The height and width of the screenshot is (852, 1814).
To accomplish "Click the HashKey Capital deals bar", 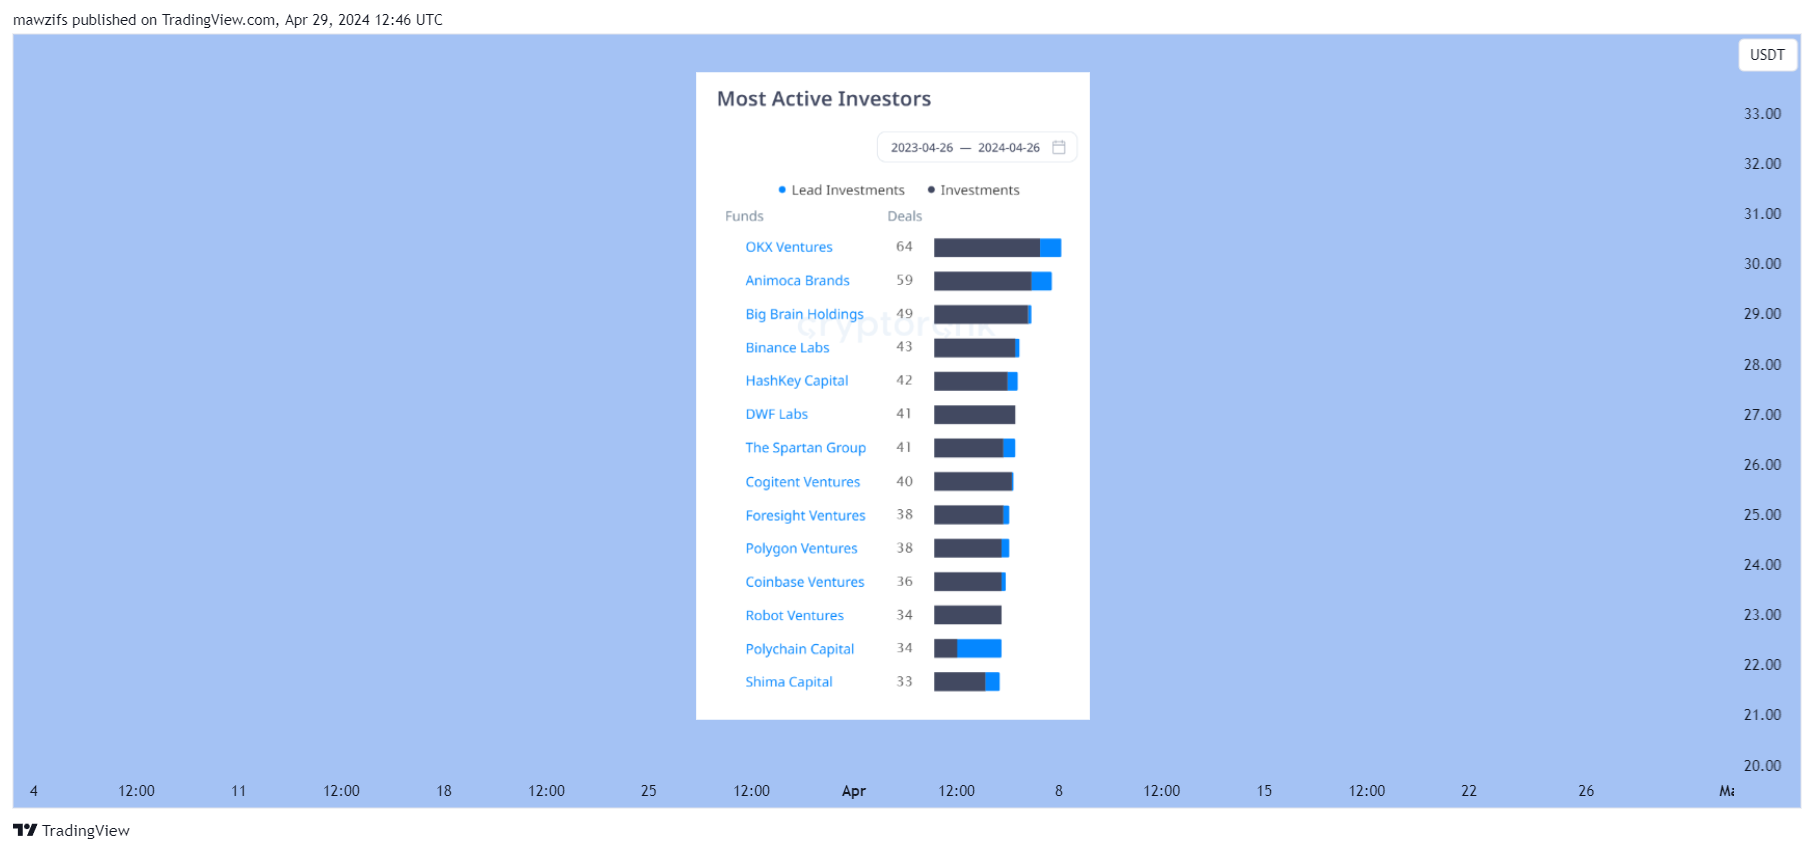I will pos(975,381).
